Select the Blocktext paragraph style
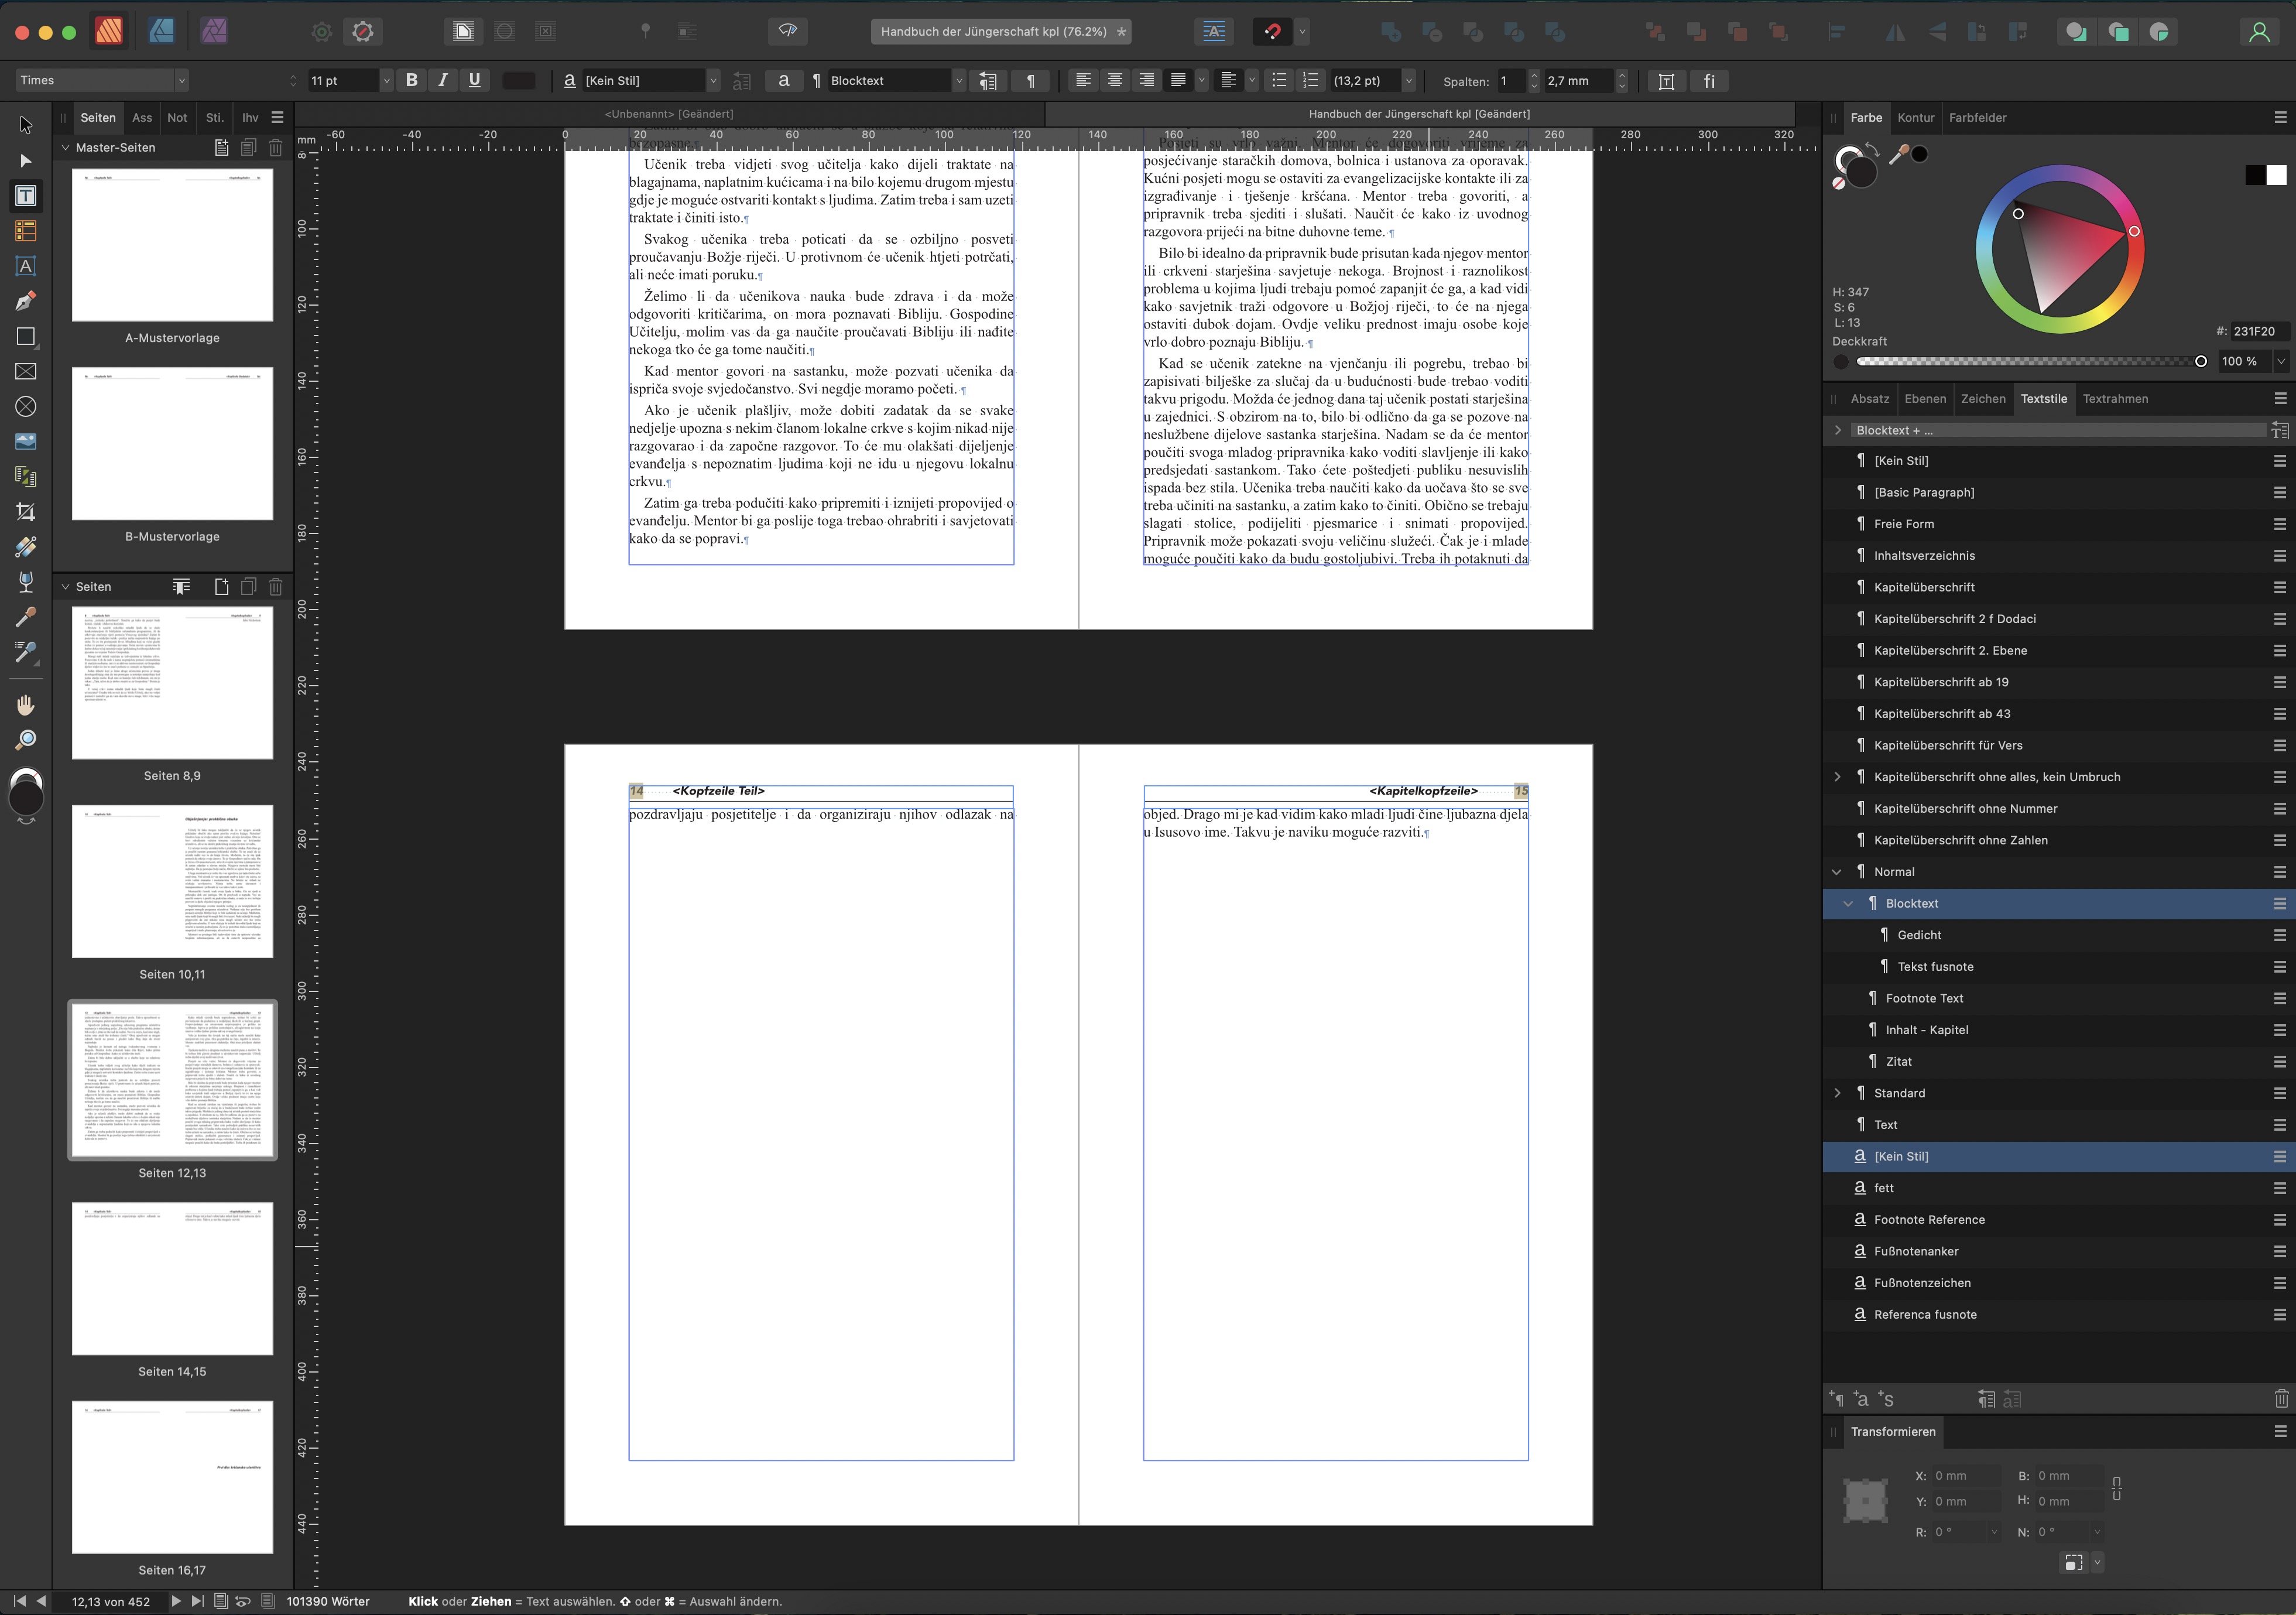The width and height of the screenshot is (2296, 1615). [1913, 903]
